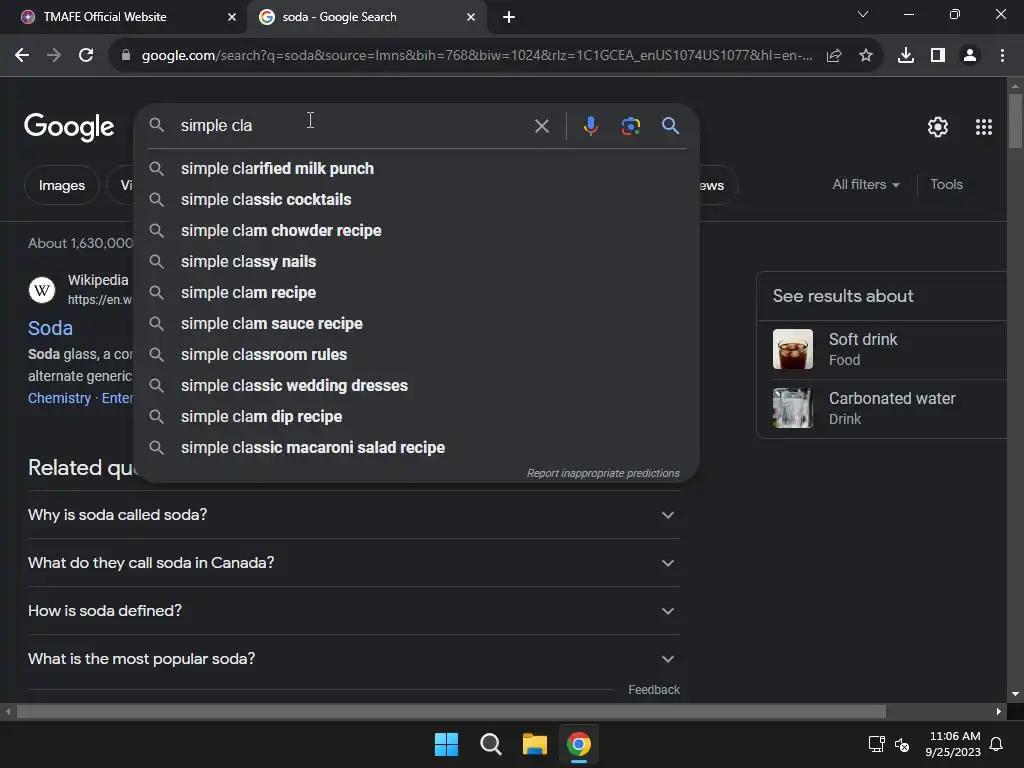The height and width of the screenshot is (768, 1024).
Task: Click the Feedback link below related questions
Action: (x=654, y=690)
